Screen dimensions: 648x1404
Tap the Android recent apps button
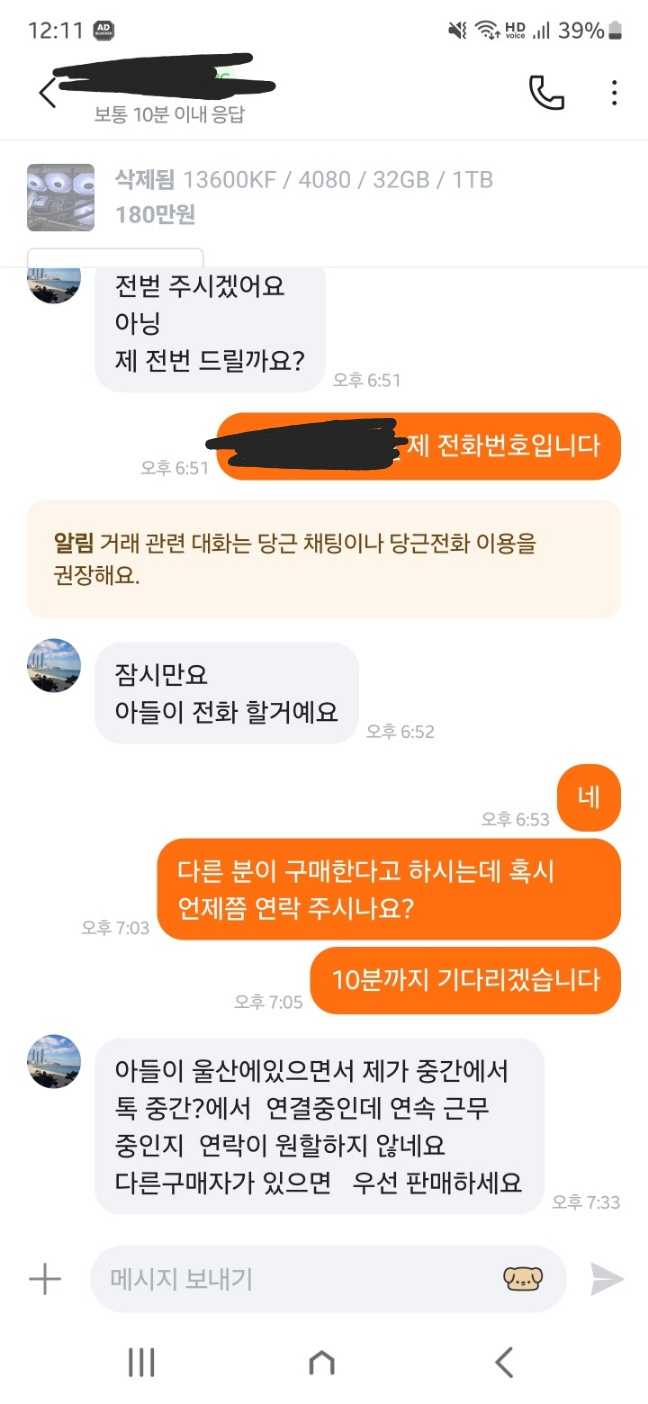point(141,1362)
